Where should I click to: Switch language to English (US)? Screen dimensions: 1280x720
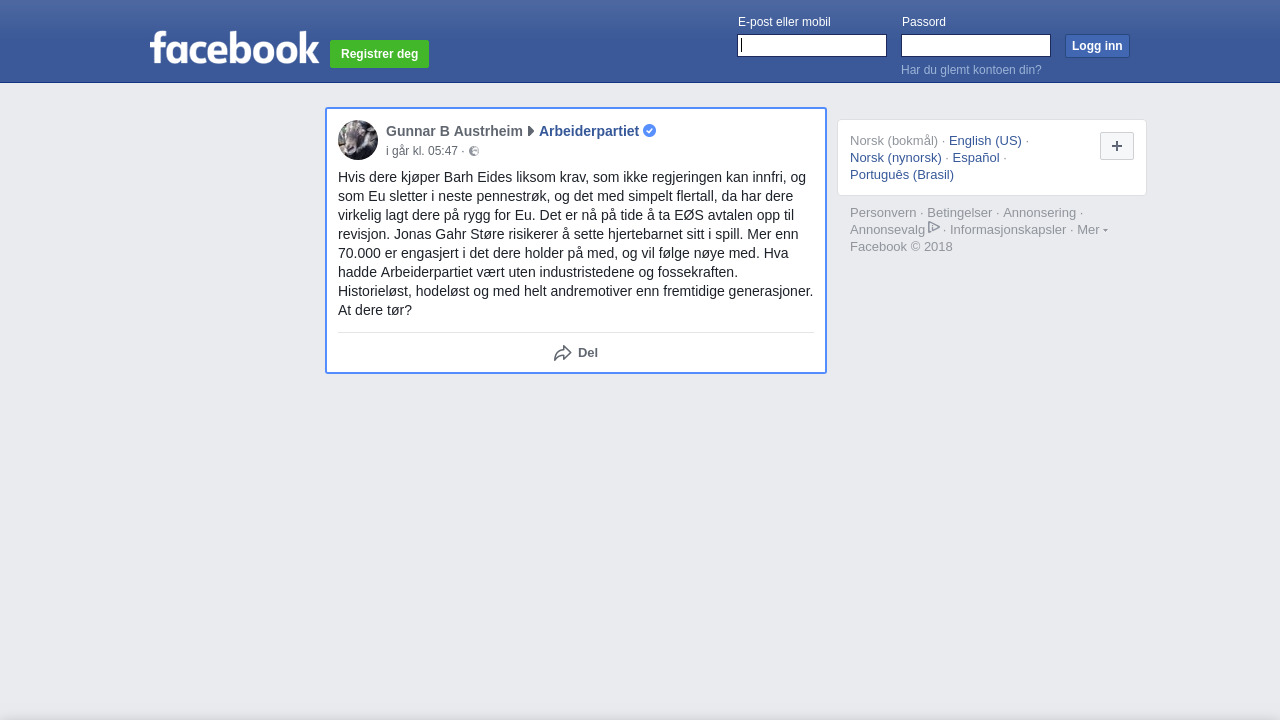click(x=985, y=141)
